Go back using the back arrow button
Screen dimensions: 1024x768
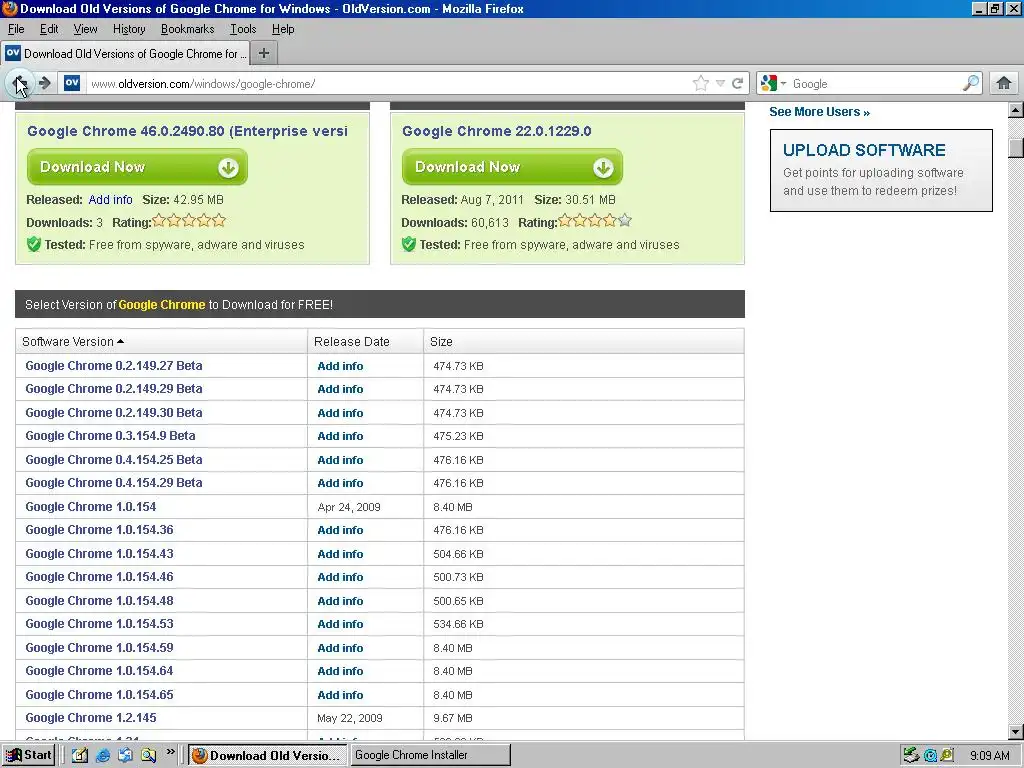(18, 83)
